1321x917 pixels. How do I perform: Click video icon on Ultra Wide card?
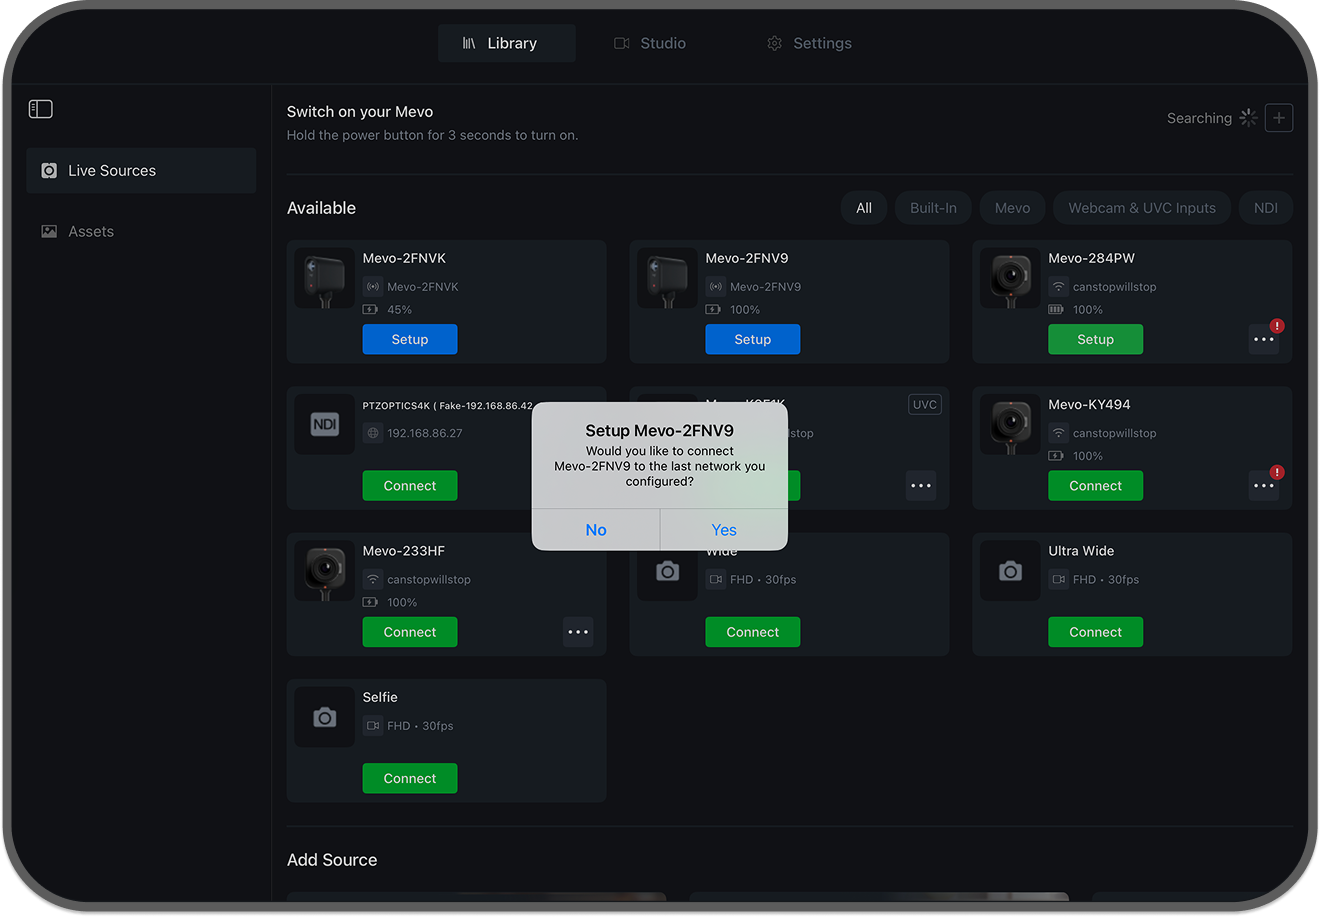pos(1058,579)
